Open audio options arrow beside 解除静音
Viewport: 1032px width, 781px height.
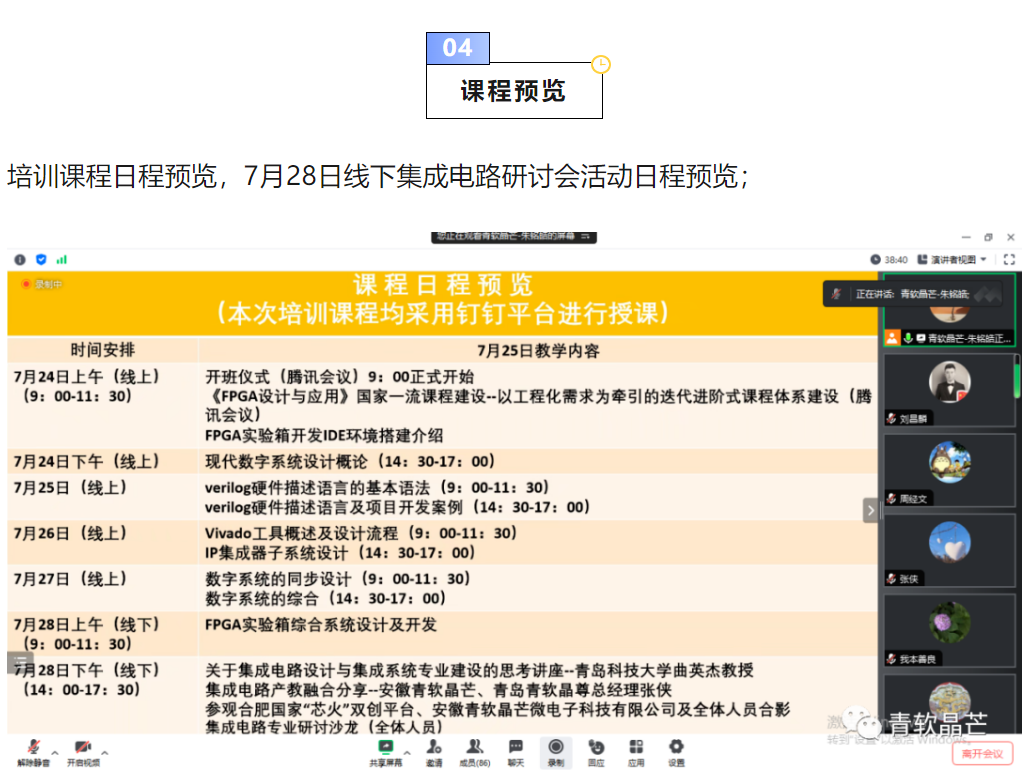coord(55,753)
